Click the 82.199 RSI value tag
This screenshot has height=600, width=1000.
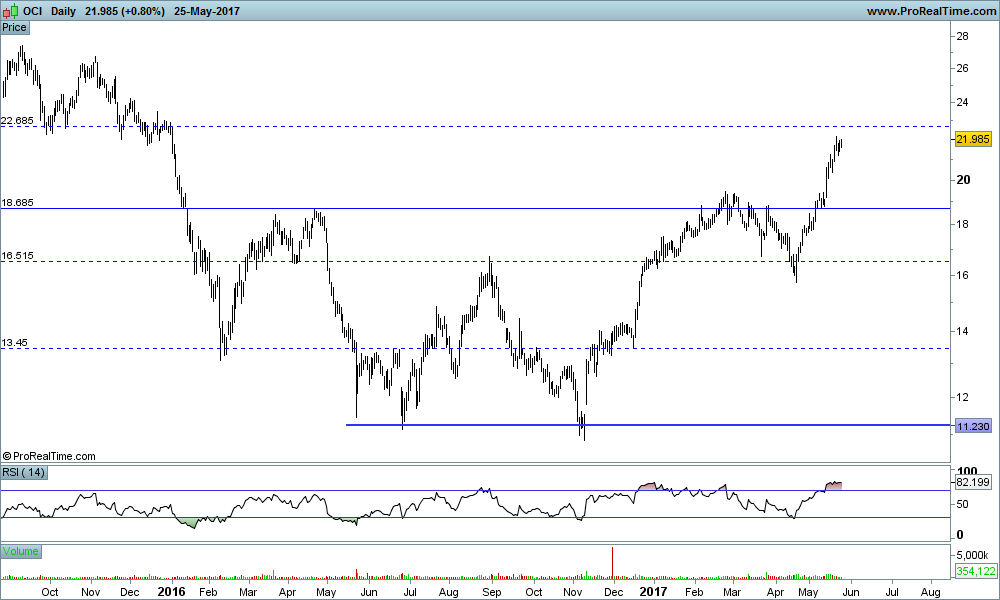(x=973, y=482)
